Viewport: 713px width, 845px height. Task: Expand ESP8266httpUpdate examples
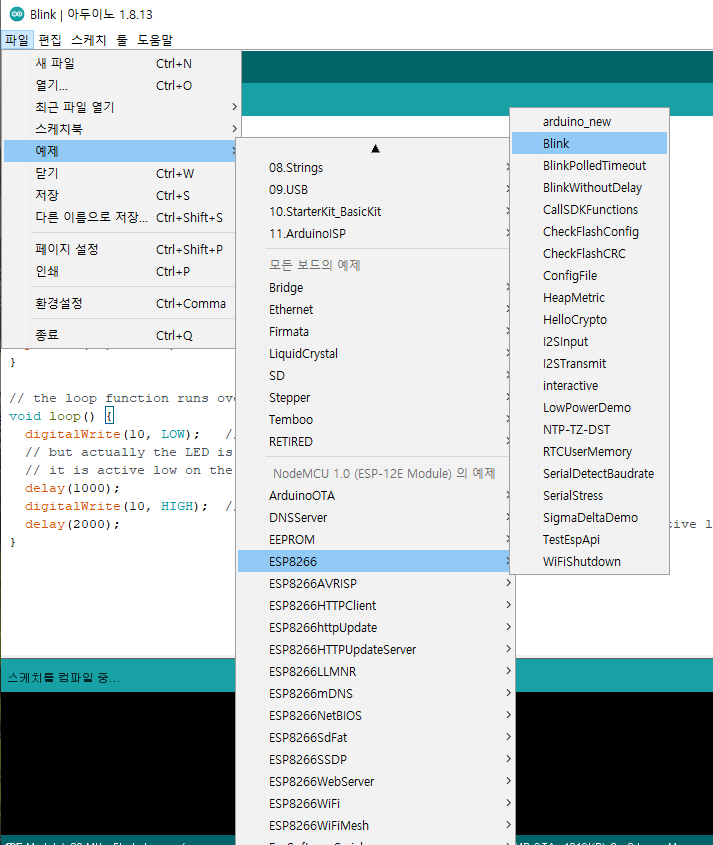click(376, 628)
